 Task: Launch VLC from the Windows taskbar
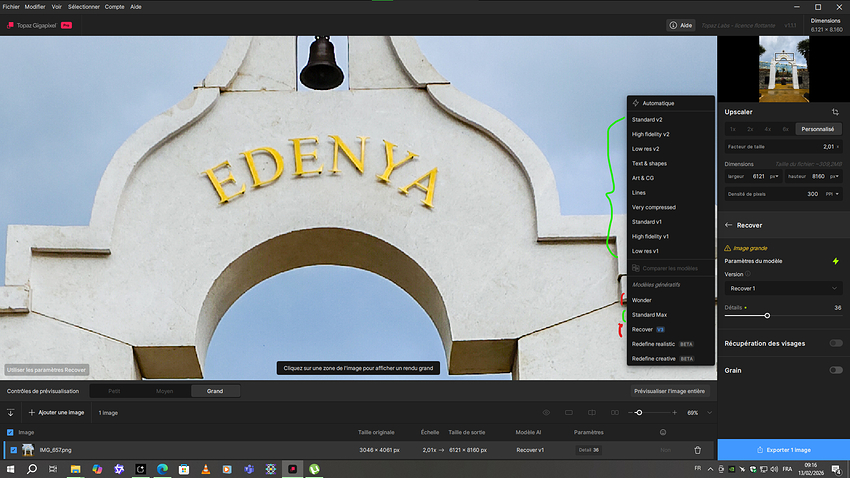(205, 468)
